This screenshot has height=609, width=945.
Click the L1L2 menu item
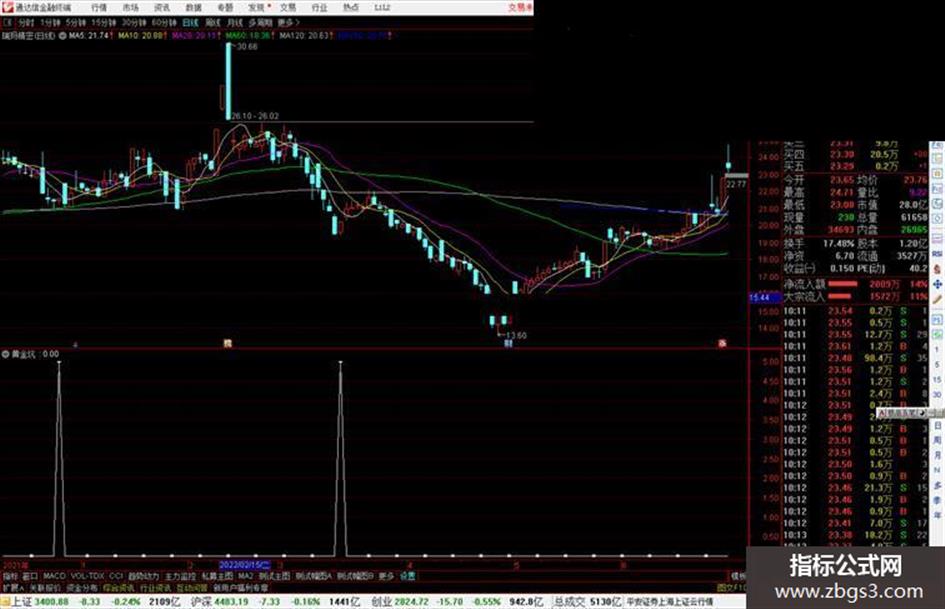pos(382,7)
